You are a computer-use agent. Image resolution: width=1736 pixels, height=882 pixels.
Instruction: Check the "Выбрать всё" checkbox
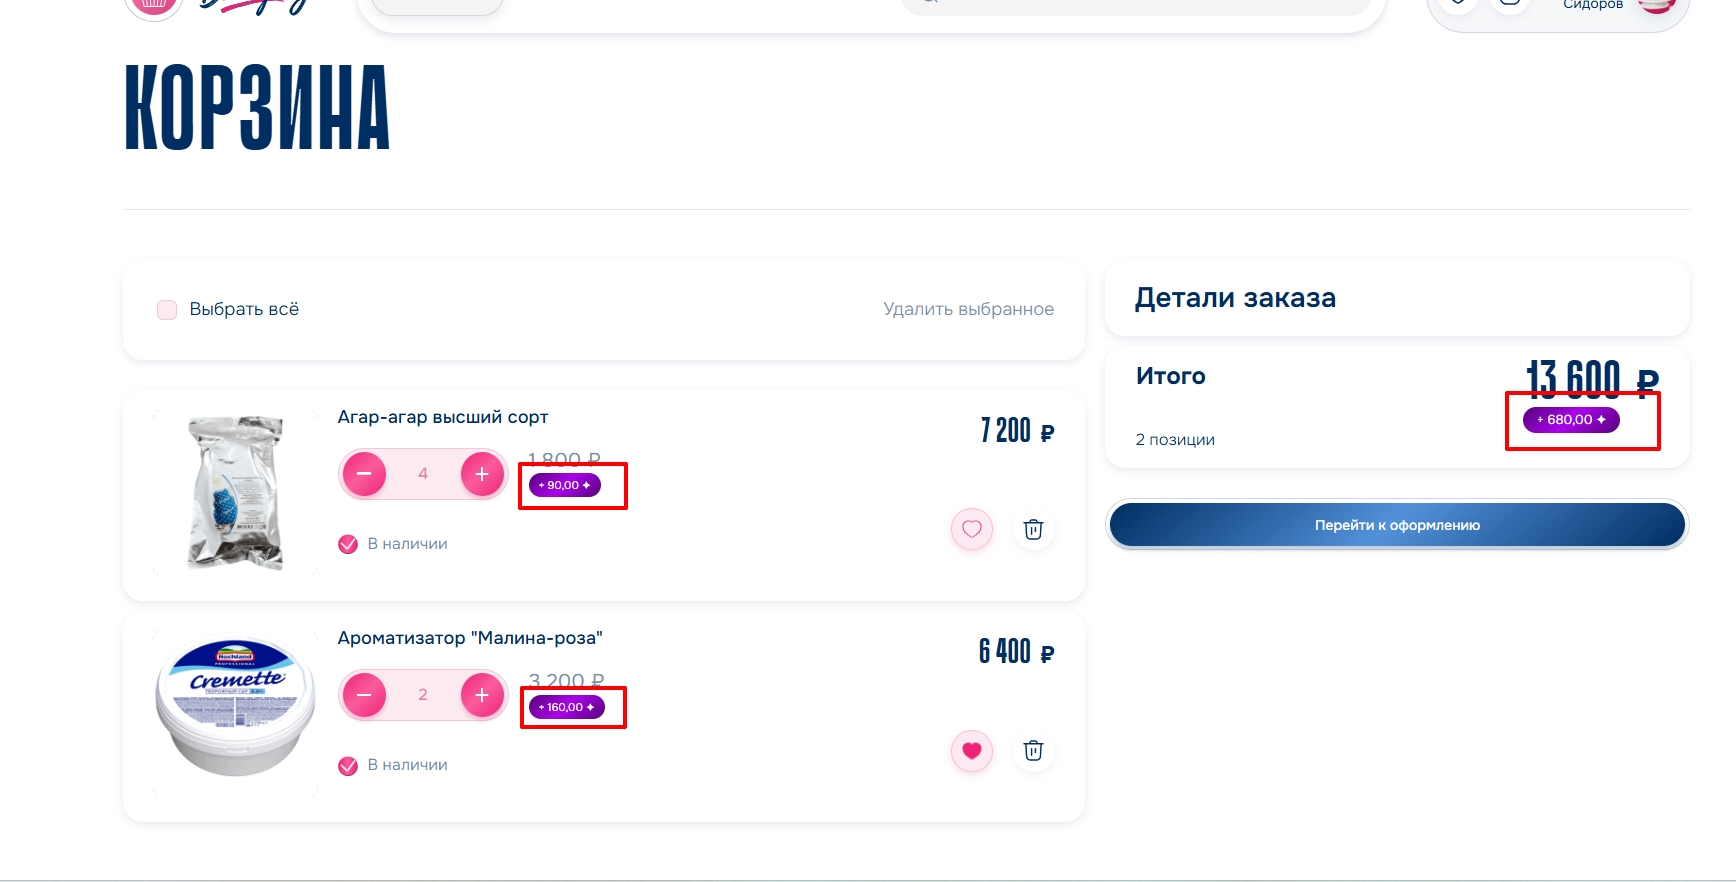[167, 310]
